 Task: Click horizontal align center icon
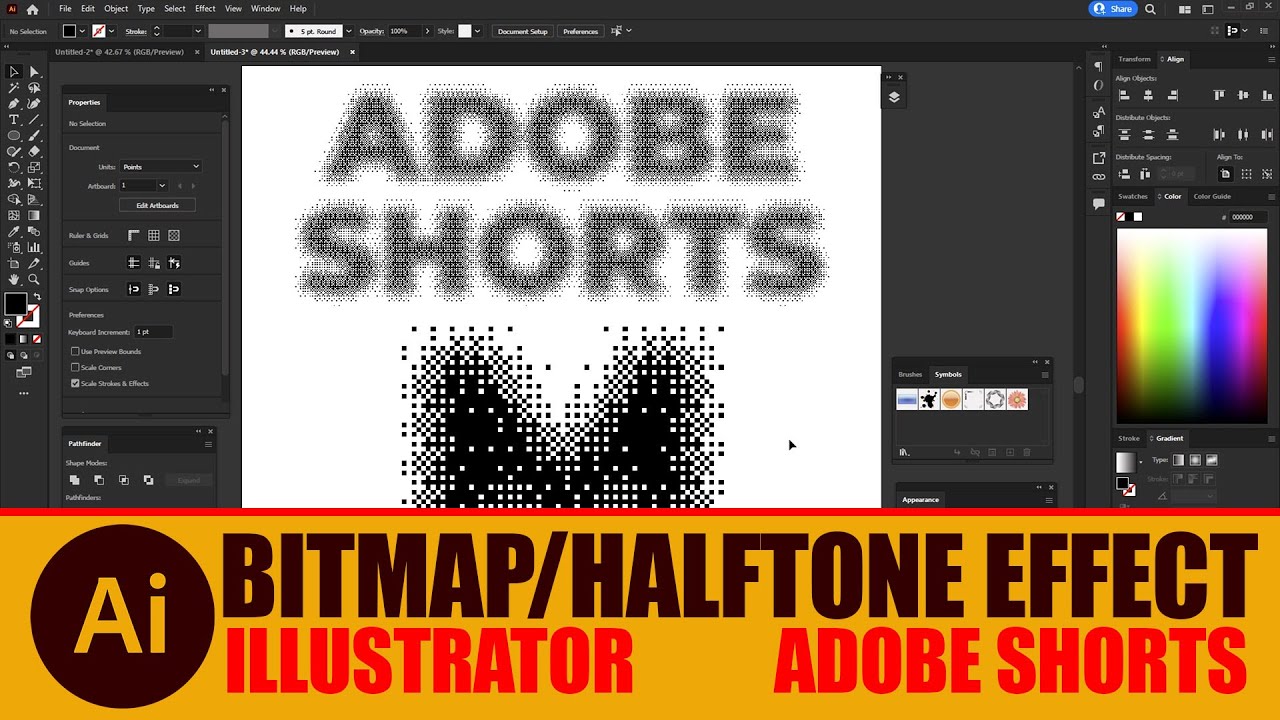click(x=1148, y=95)
